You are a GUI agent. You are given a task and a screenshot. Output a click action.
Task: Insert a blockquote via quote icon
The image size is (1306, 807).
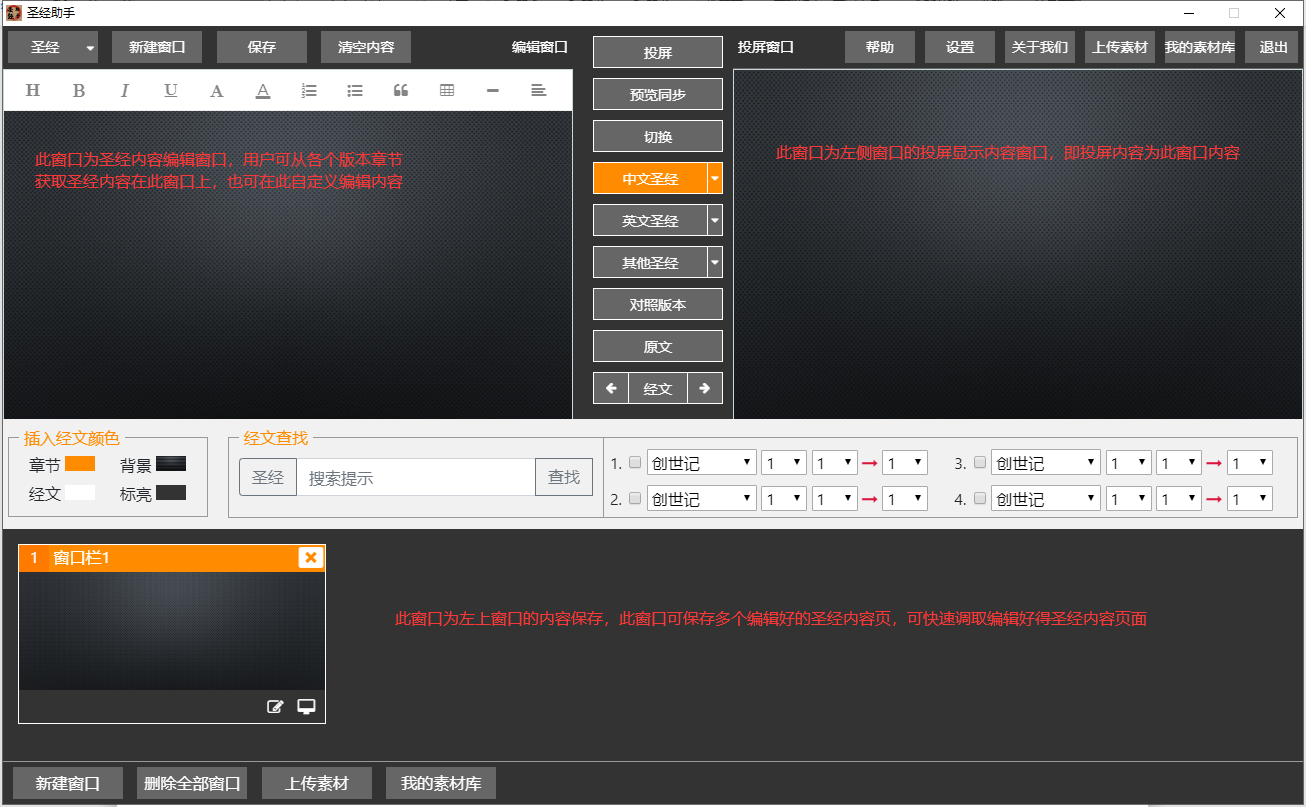(x=401, y=91)
